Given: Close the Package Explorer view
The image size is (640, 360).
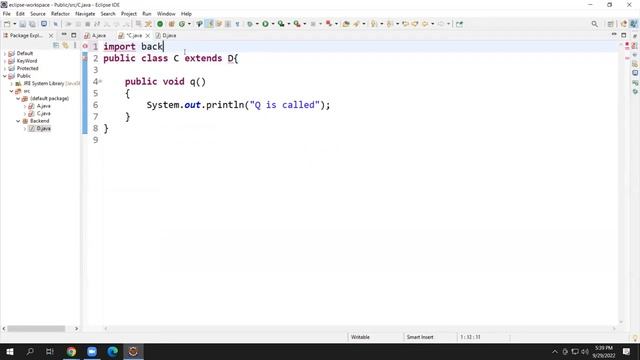Looking at the screenshot, I should point(51,36).
